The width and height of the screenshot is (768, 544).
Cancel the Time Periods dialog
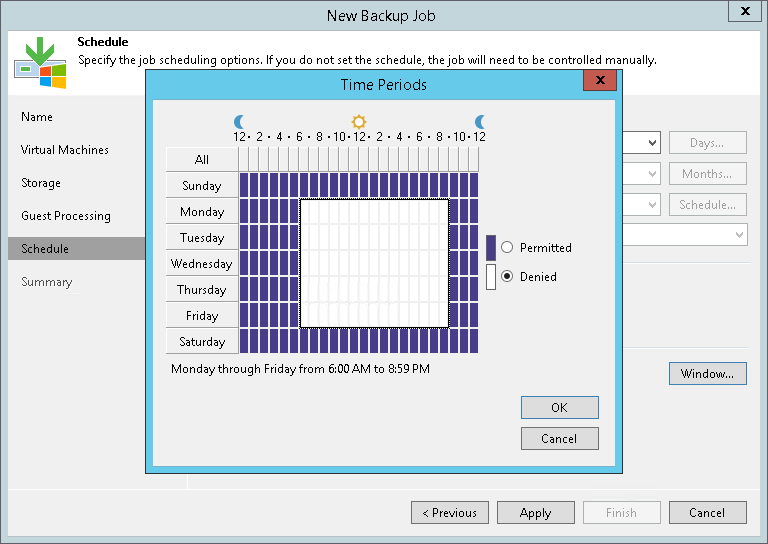pyautogui.click(x=559, y=438)
